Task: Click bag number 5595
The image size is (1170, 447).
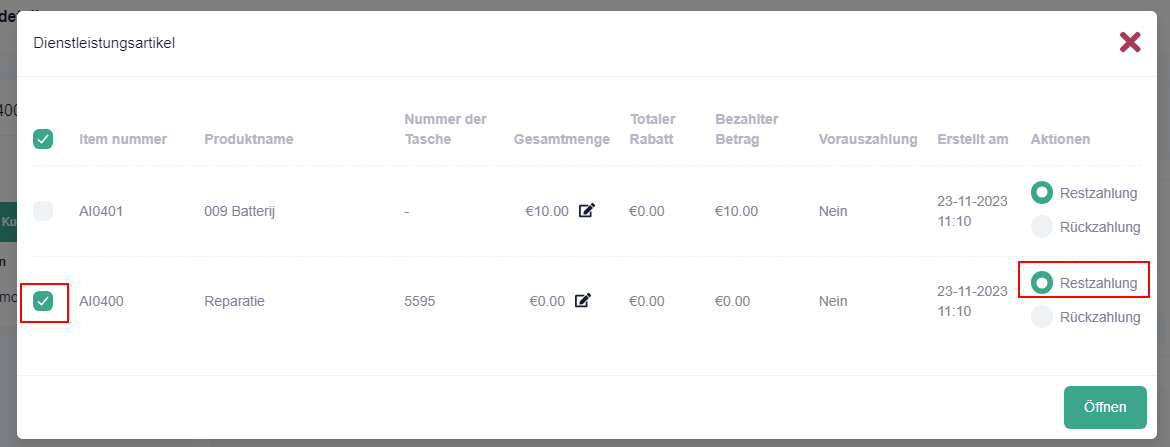Action: [x=420, y=300]
